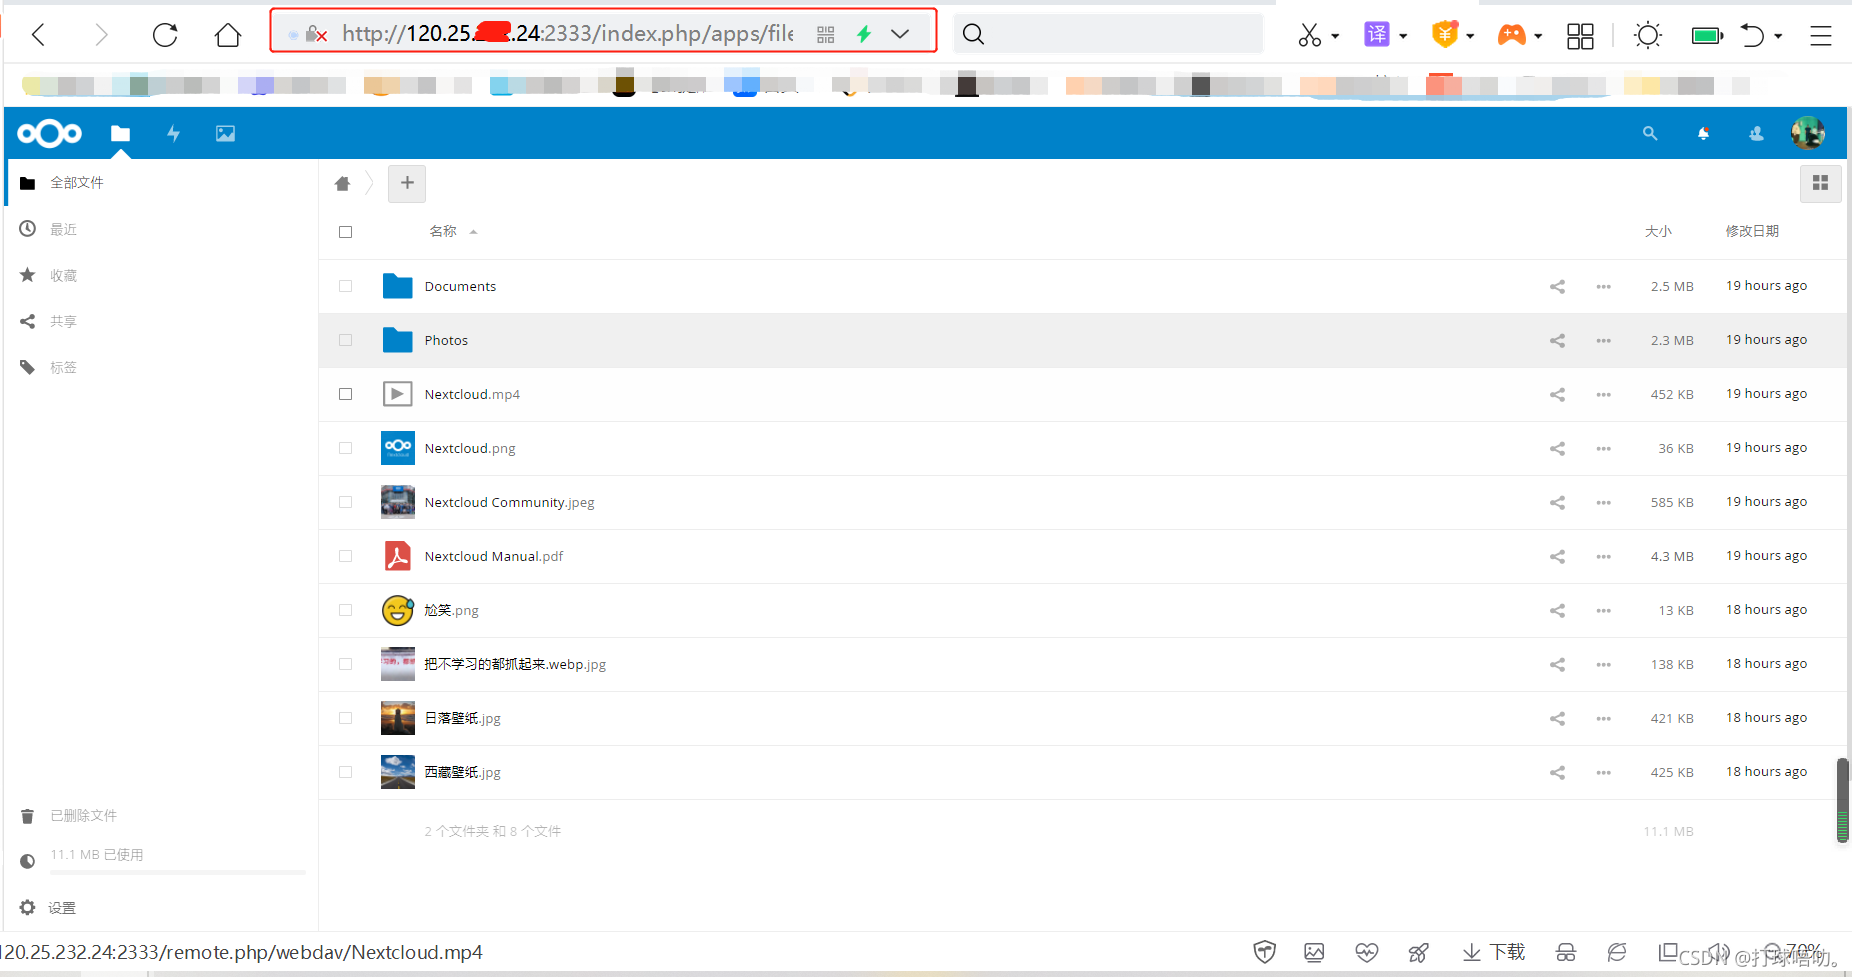Open the Gallery app icon
The image size is (1852, 977).
(225, 133)
